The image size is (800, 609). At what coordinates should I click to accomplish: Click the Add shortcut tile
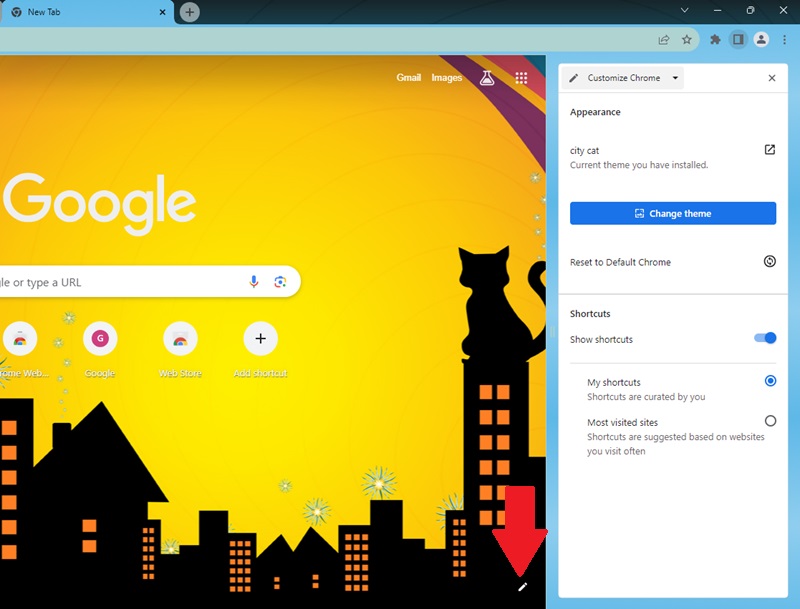[259, 340]
